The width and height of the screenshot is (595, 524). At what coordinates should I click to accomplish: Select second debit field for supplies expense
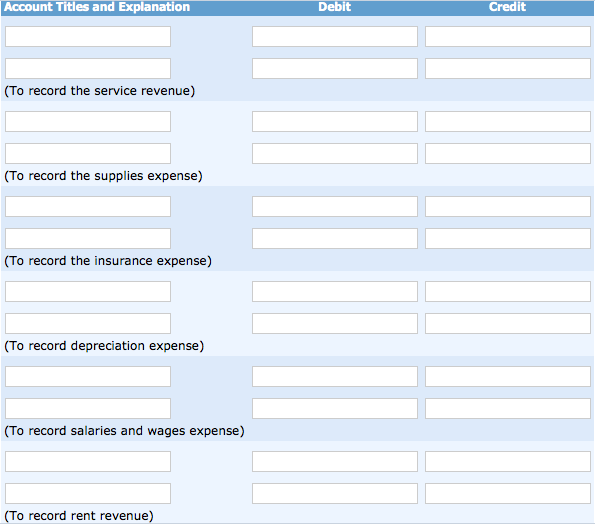[335, 153]
